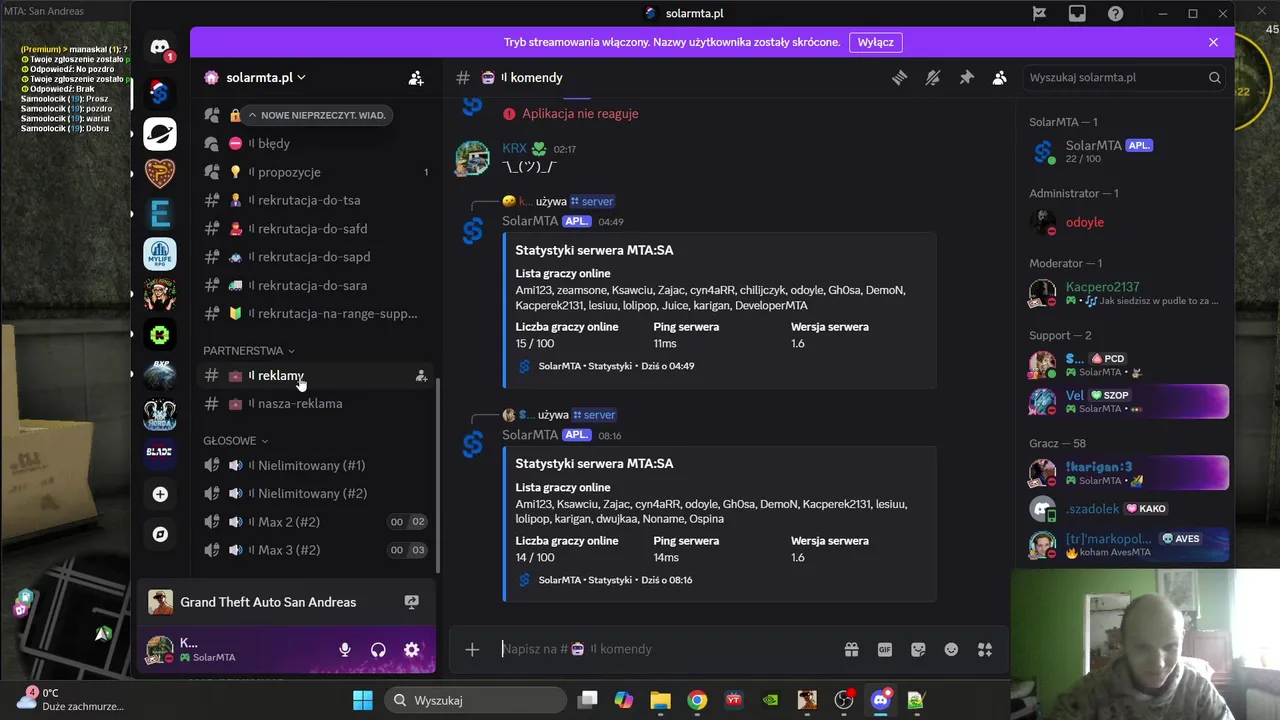Open OBS Studio from the taskbar
Screen dimensions: 1280x720
[844, 700]
